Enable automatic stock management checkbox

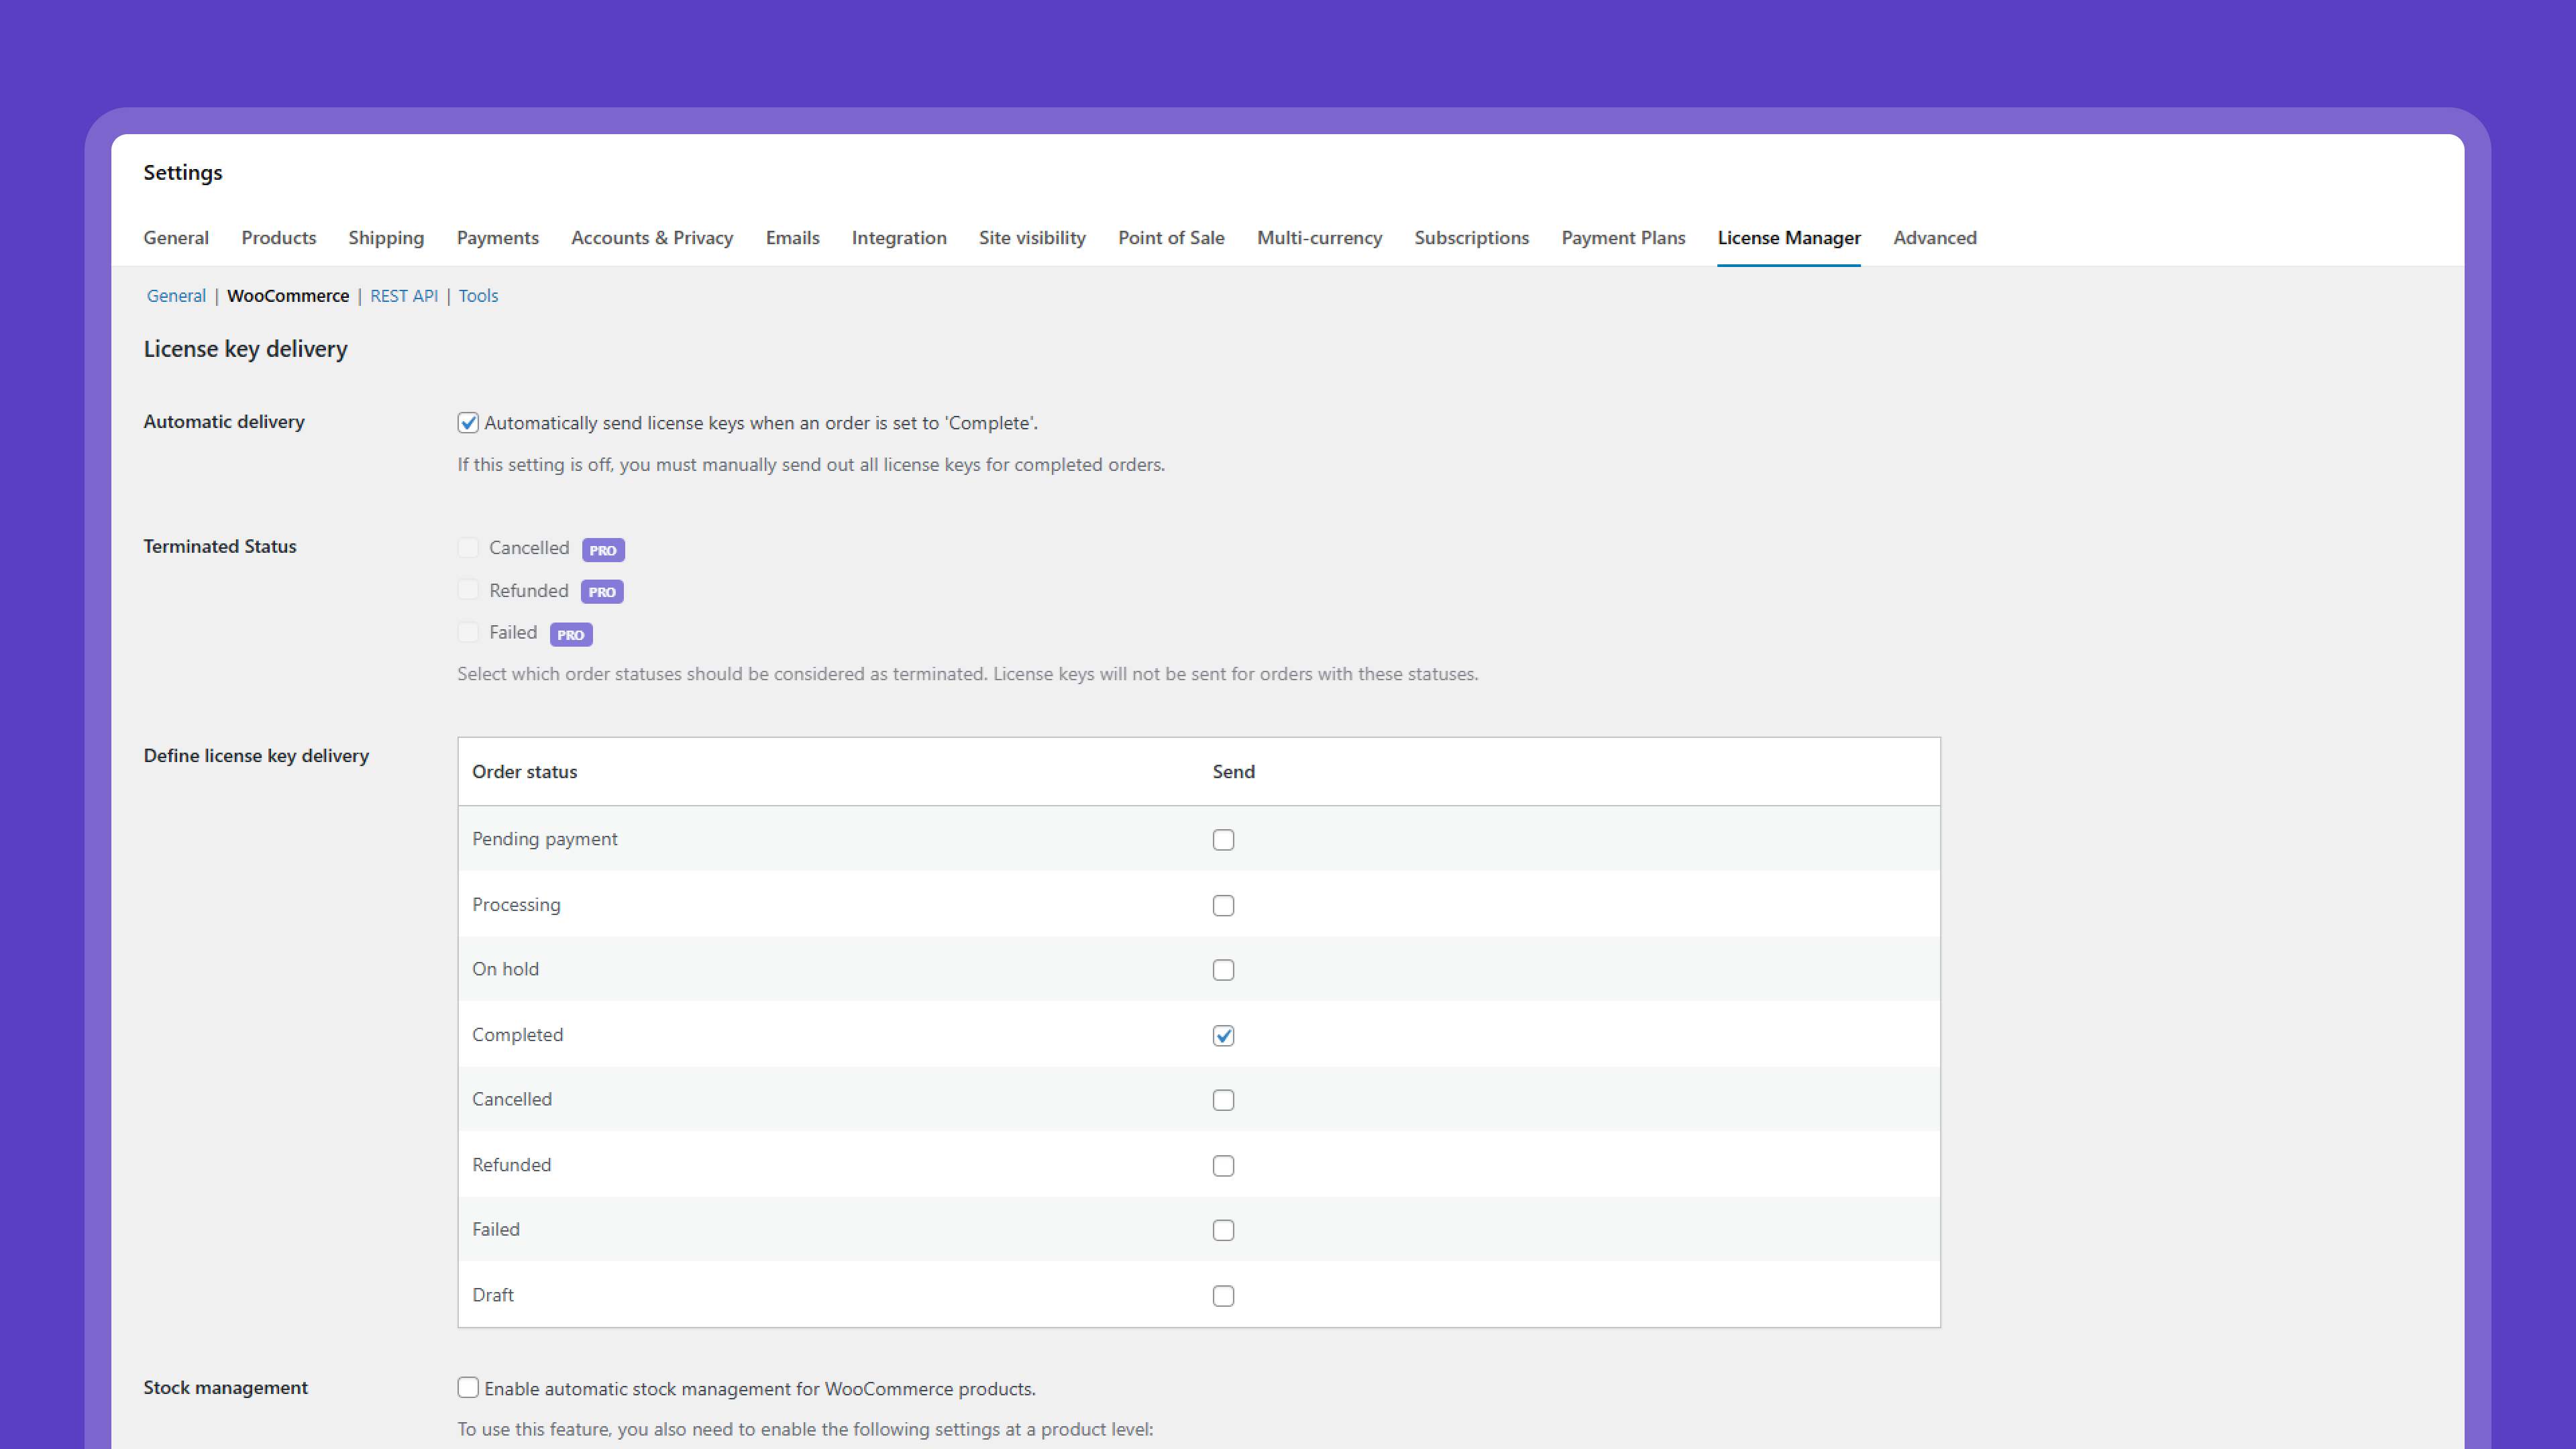pos(468,1387)
